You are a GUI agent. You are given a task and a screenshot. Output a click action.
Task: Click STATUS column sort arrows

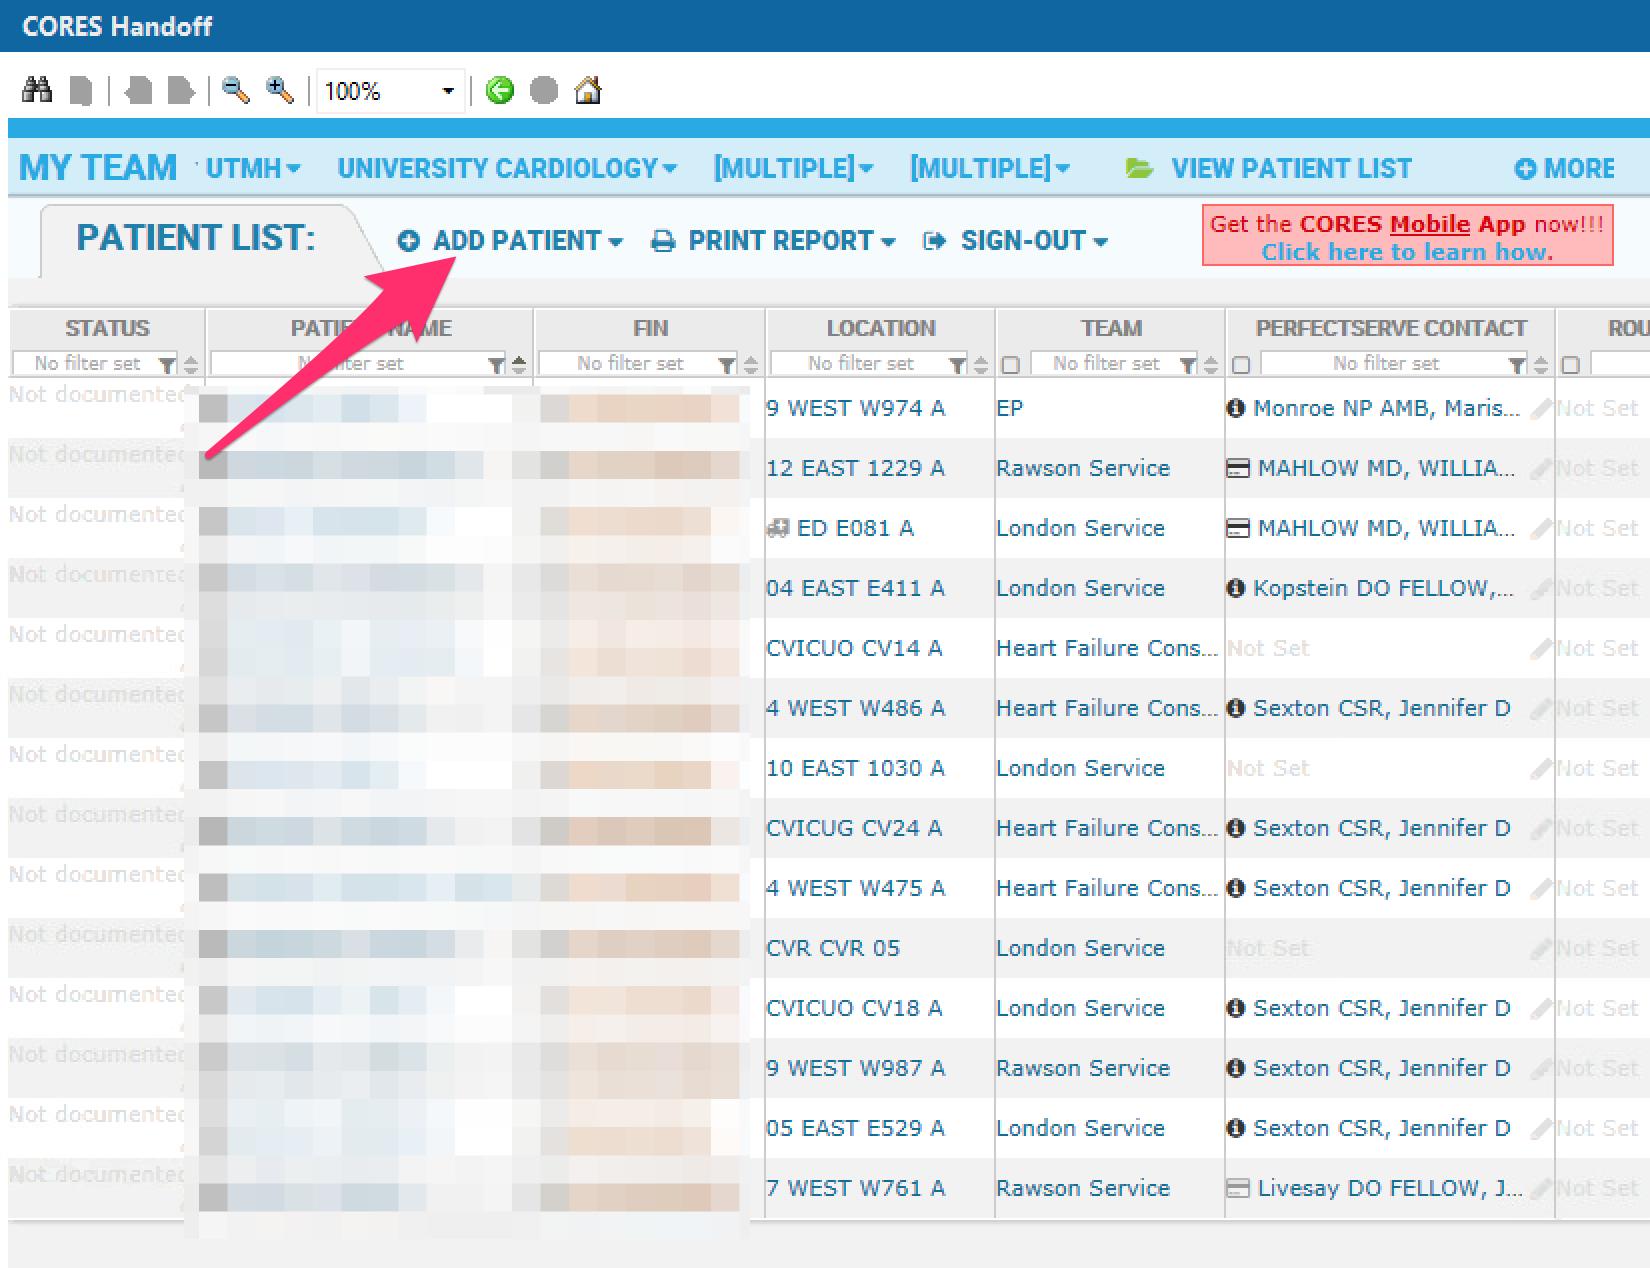click(x=191, y=365)
